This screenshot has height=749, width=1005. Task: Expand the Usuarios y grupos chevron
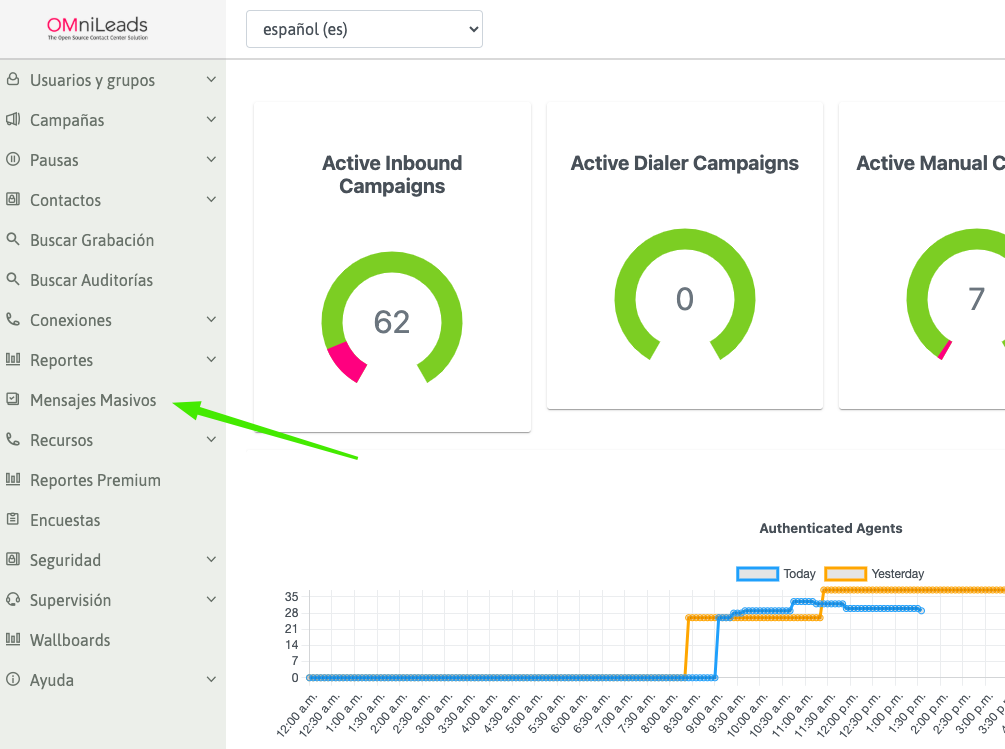click(x=211, y=80)
